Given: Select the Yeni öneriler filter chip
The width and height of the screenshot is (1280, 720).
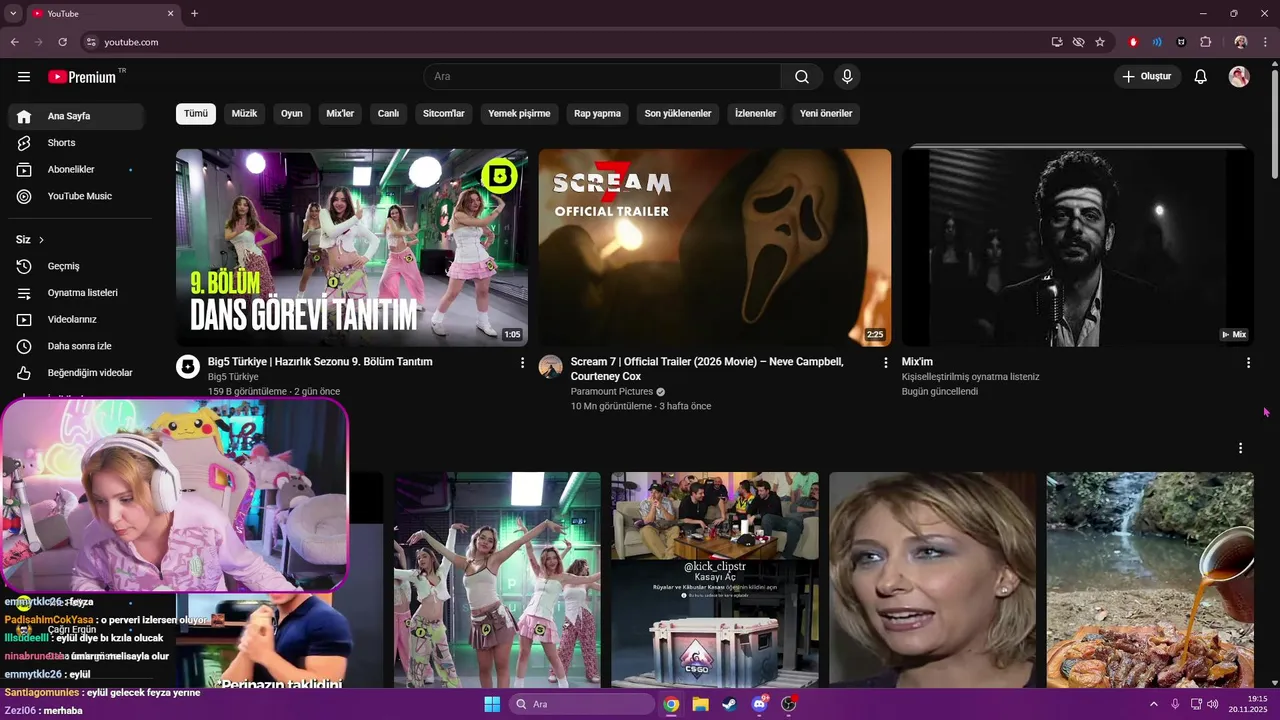Looking at the screenshot, I should [826, 114].
